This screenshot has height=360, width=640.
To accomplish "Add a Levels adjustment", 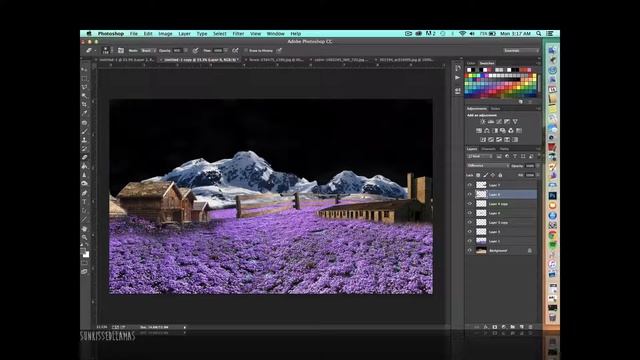I will point(491,122).
